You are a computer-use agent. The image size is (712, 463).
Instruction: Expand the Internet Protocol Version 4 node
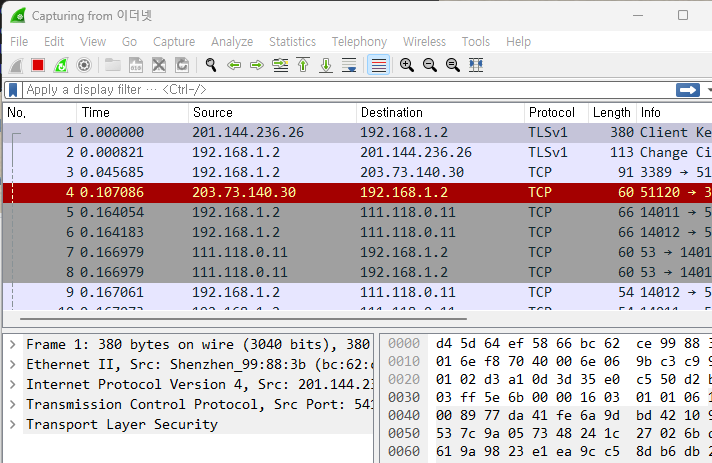12,384
